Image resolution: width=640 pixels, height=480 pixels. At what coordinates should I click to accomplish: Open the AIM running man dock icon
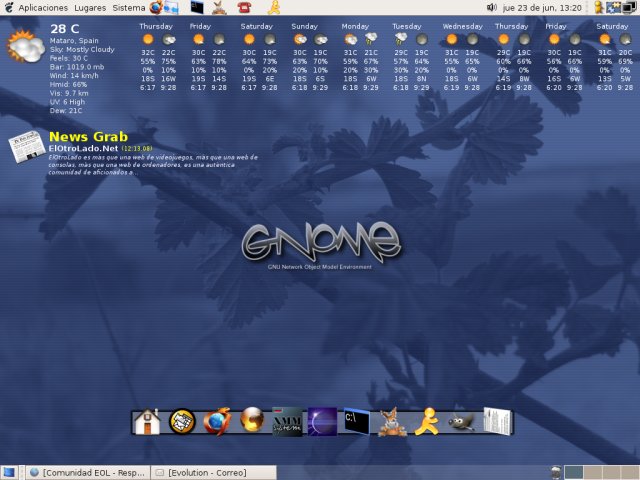coord(427,422)
